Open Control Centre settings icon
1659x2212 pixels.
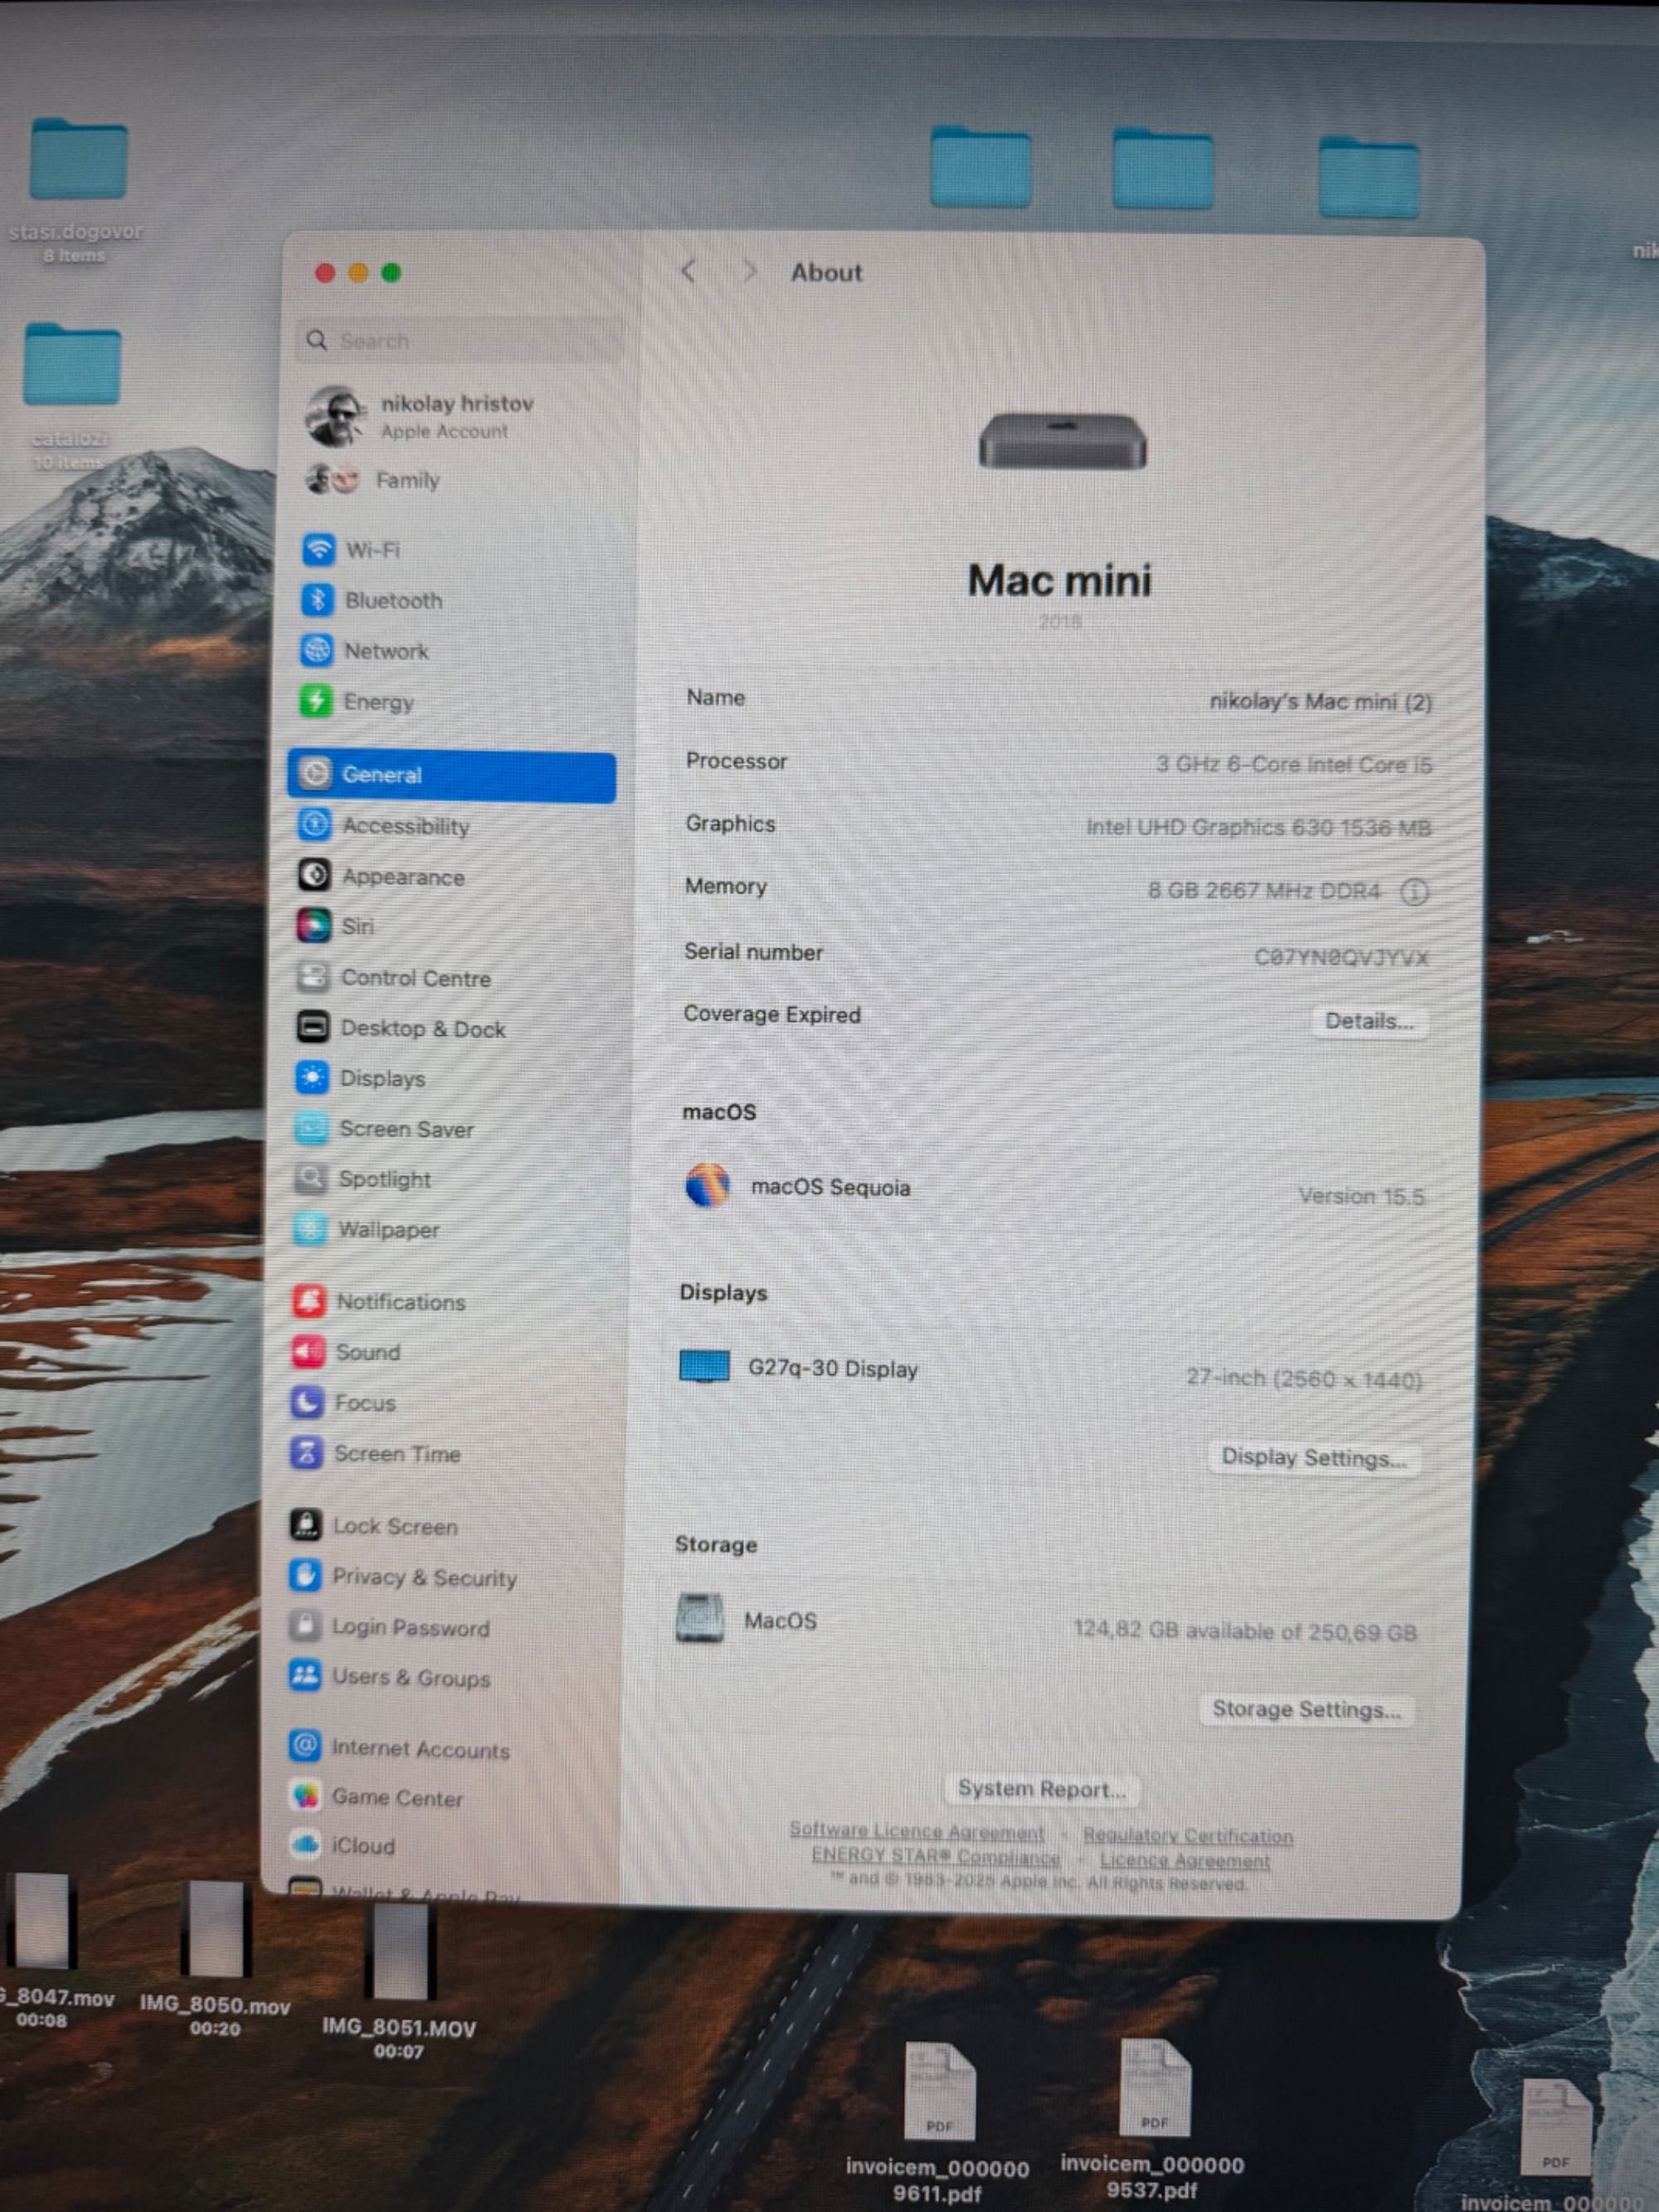[313, 976]
